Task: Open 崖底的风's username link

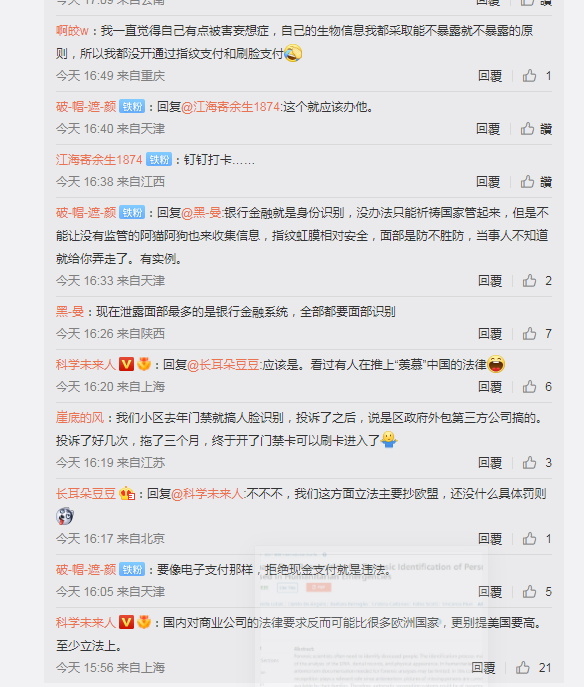Action: 80,418
